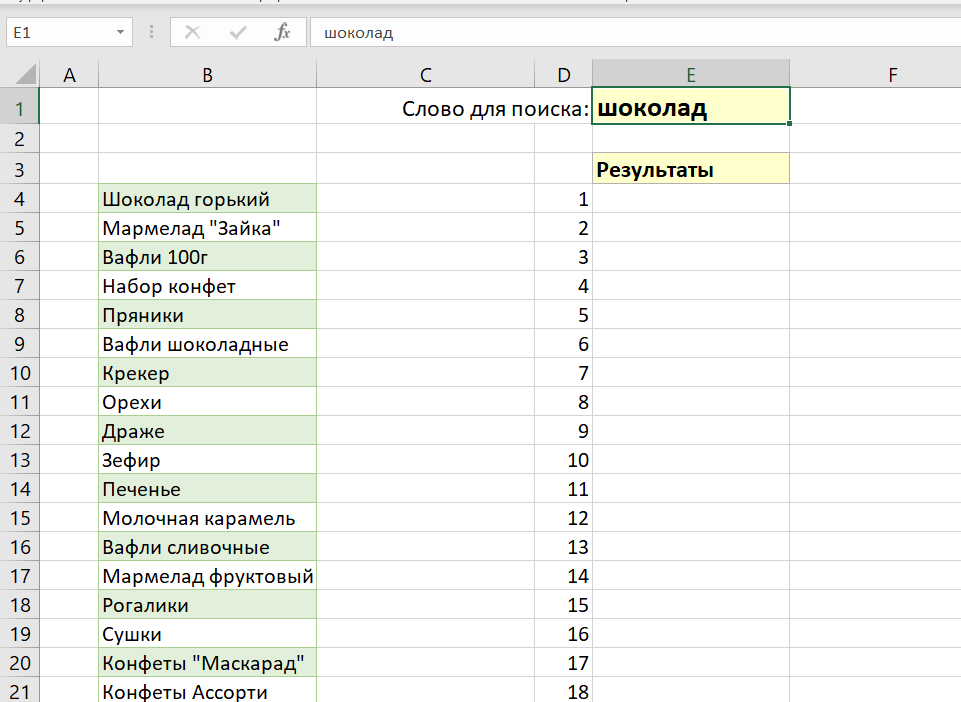Select column F header
The image size is (961, 702).
[892, 74]
